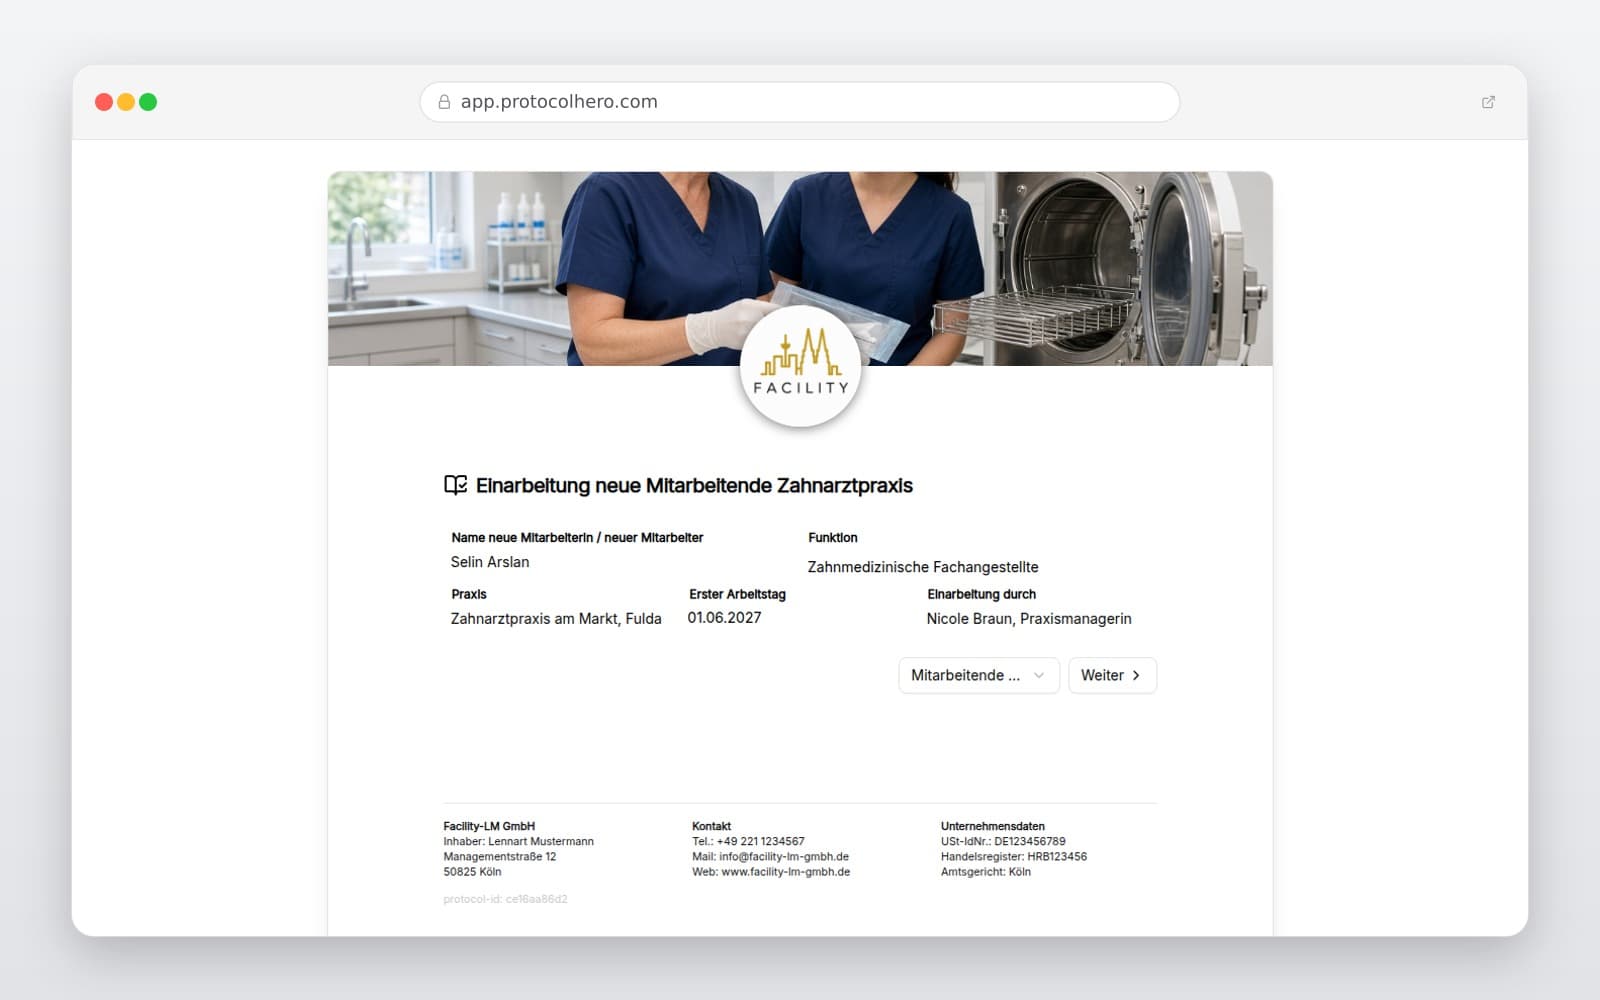Click the Funktion label
The width and height of the screenshot is (1600, 1000).
(x=833, y=537)
